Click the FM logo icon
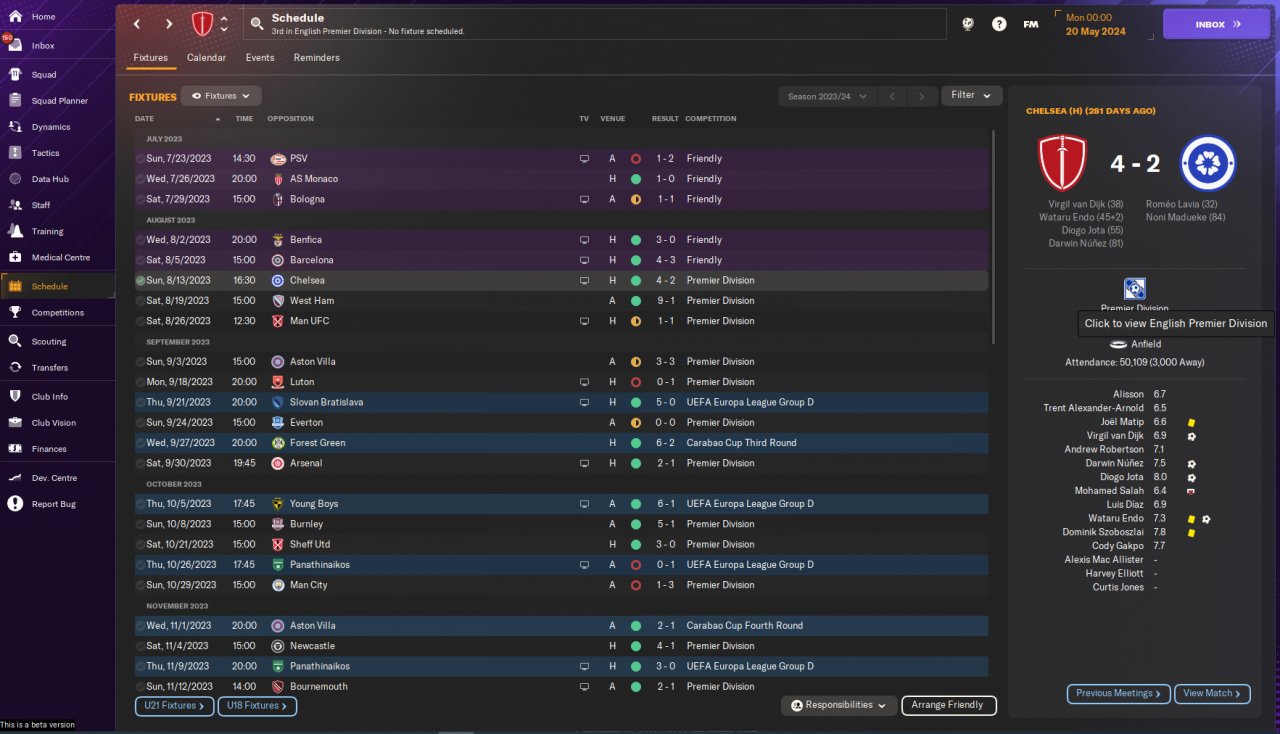1280x734 pixels. [x=1030, y=24]
